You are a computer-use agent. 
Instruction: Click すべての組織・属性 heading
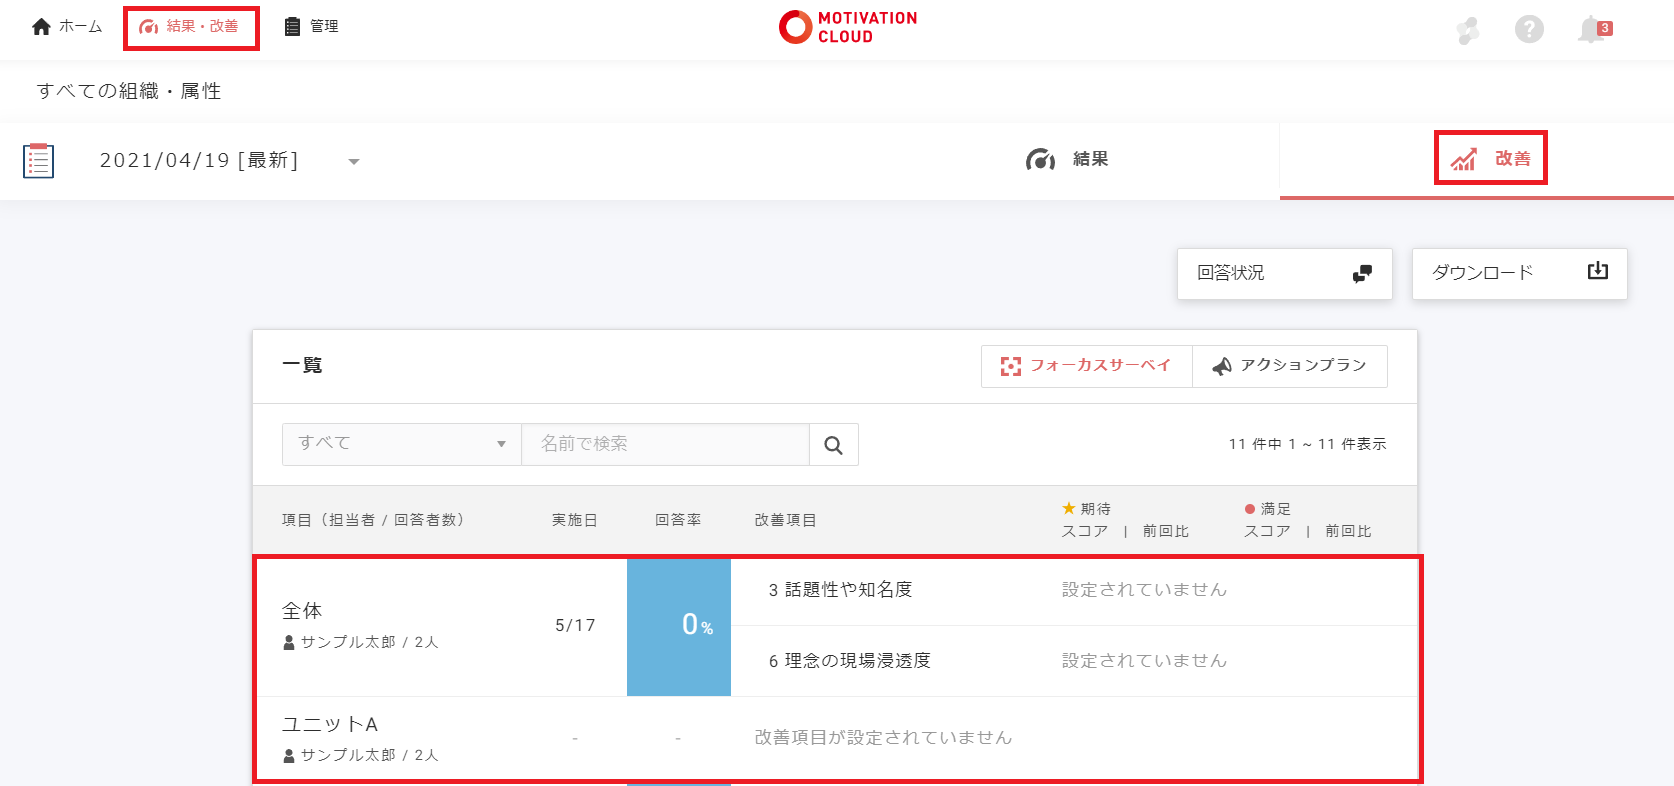pos(129,91)
